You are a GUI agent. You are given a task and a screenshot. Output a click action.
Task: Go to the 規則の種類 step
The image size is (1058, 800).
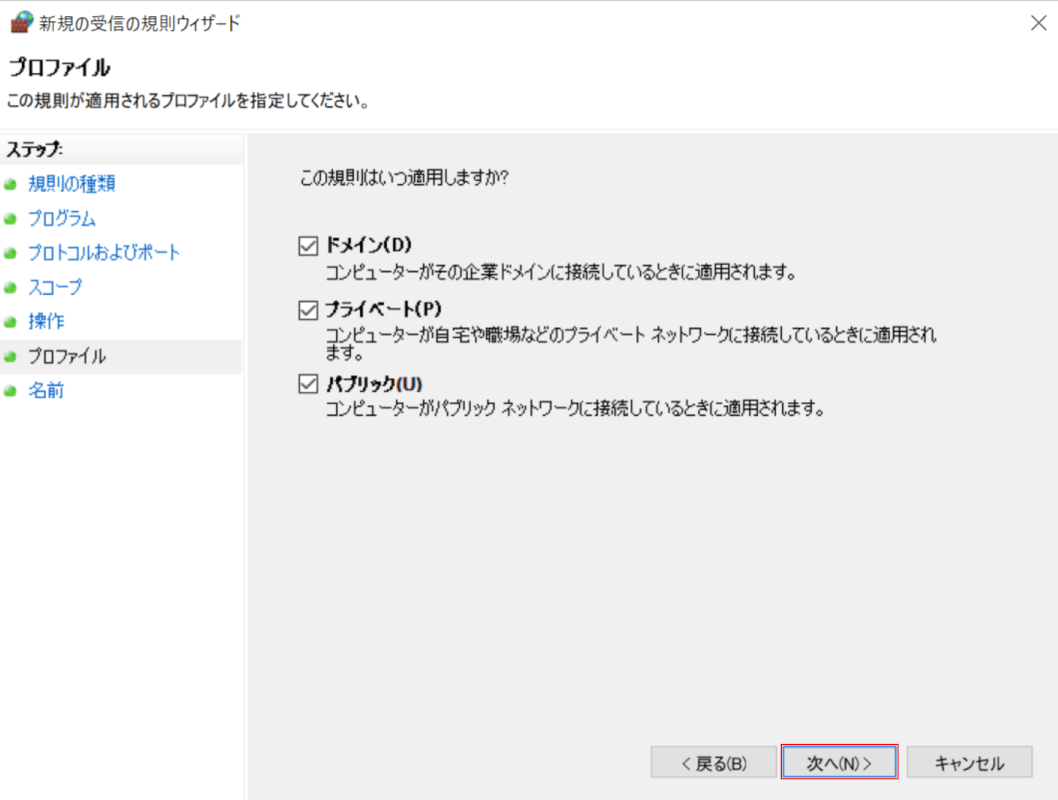point(72,184)
